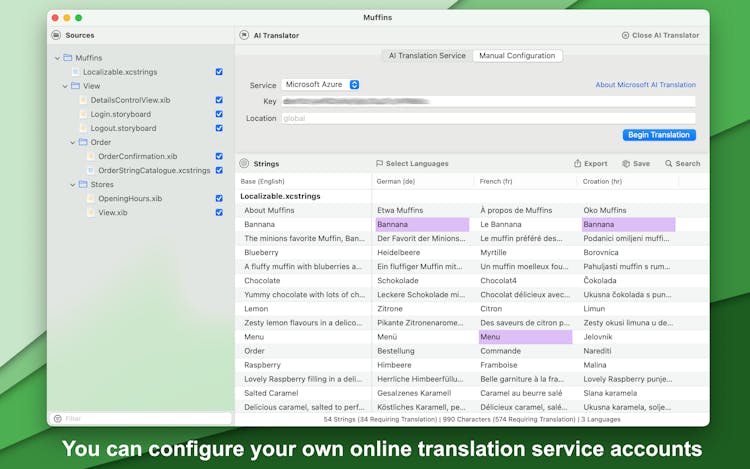Image resolution: width=750 pixels, height=469 pixels.
Task: Switch to the Manual Configuration tab
Action: [x=517, y=55]
